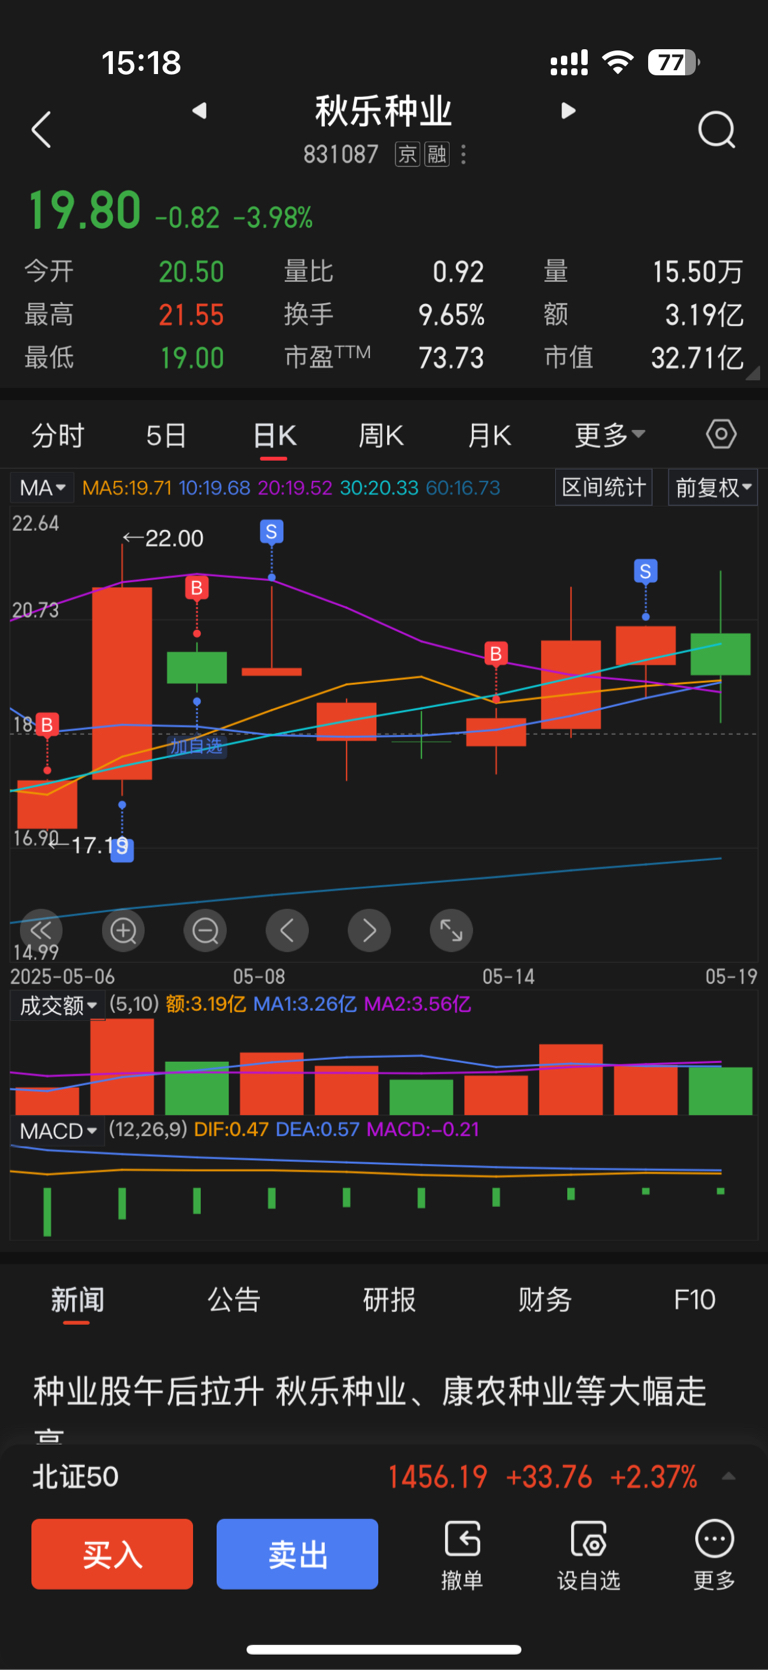Tap the back arrow icon
This screenshot has width=768, height=1670.
tap(41, 130)
